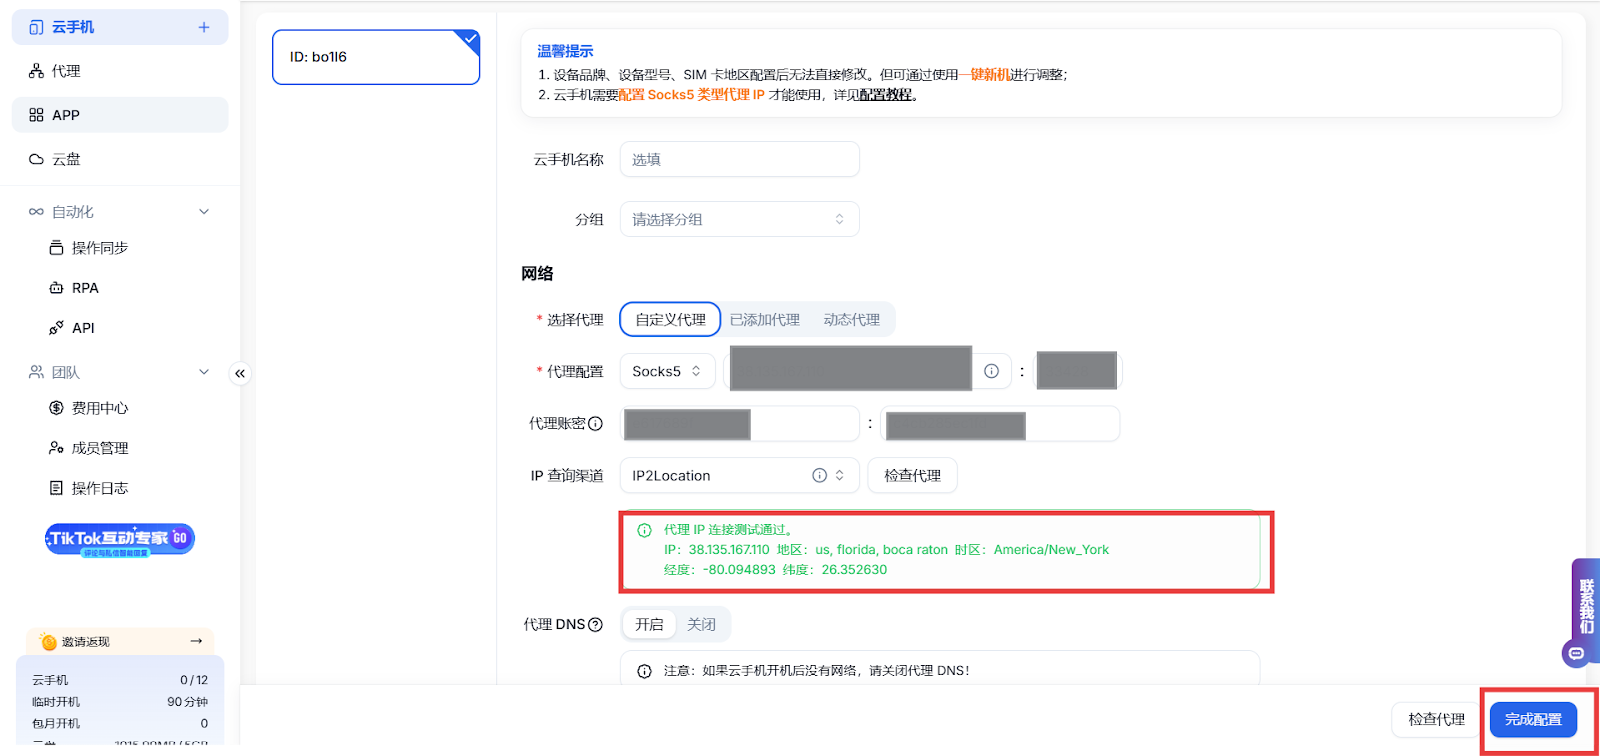Collapse the sidebar with double-chevron icon
1600x756 pixels.
tap(240, 373)
